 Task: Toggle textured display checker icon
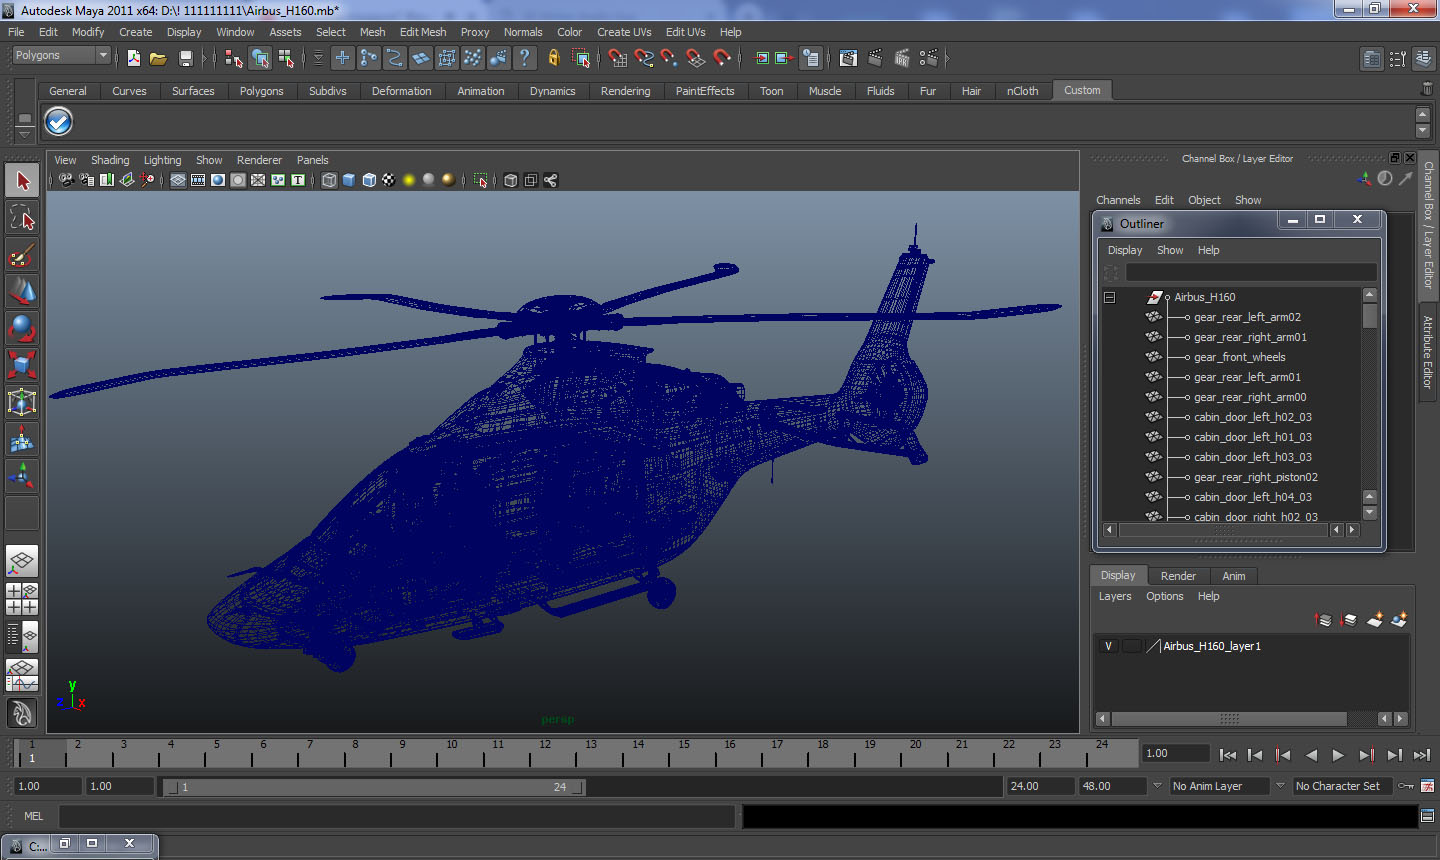coord(389,180)
